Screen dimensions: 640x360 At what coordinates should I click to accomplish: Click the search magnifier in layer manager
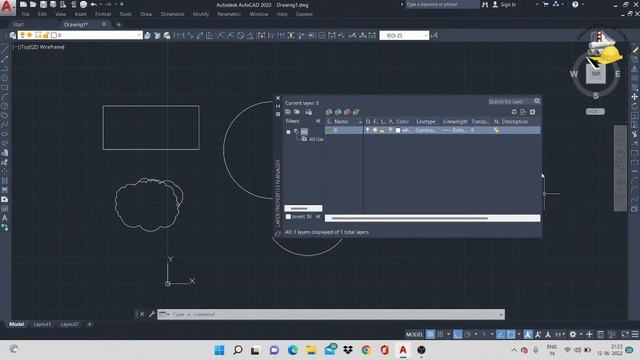tap(537, 101)
